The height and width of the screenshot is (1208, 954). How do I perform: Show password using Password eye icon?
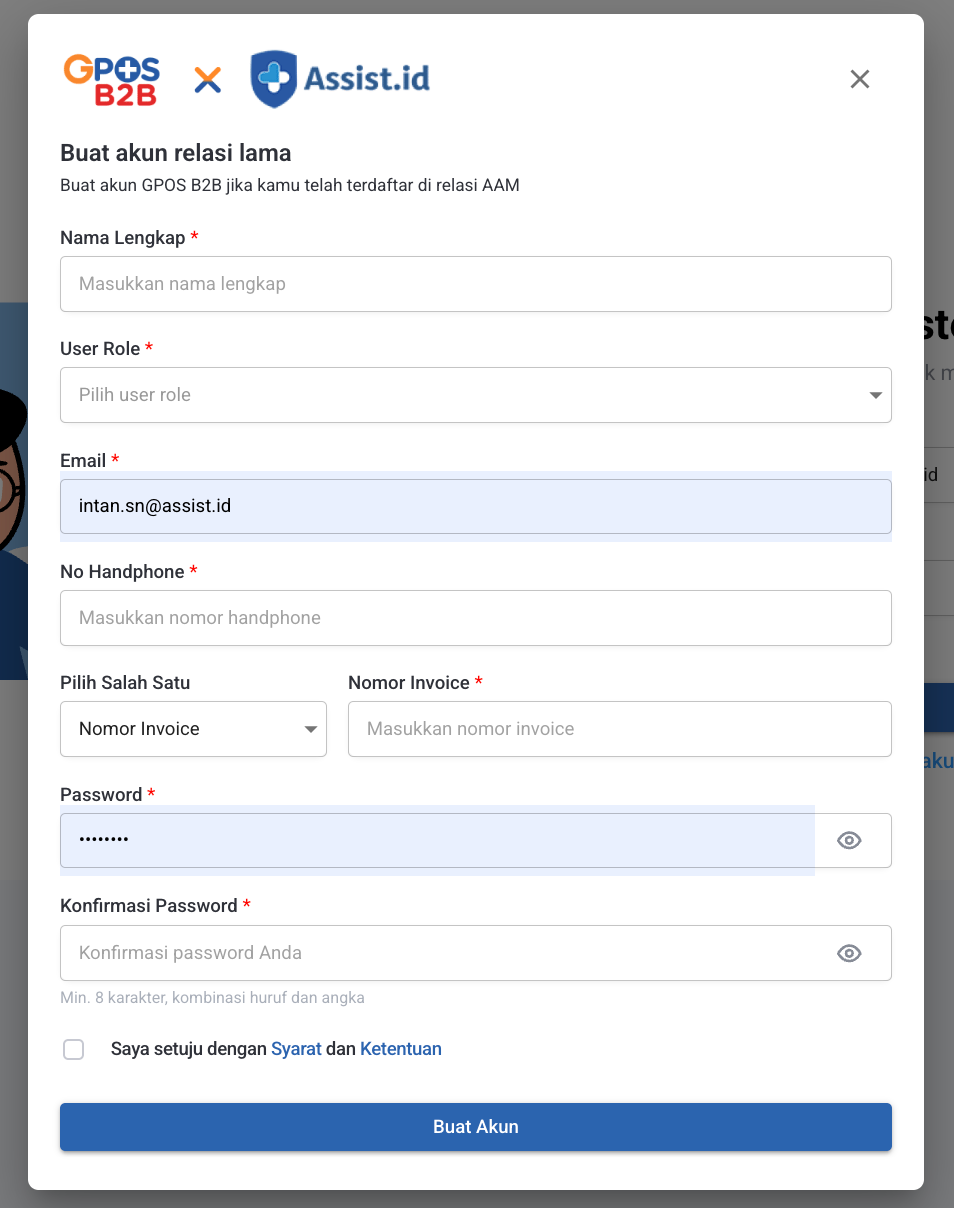click(x=849, y=841)
